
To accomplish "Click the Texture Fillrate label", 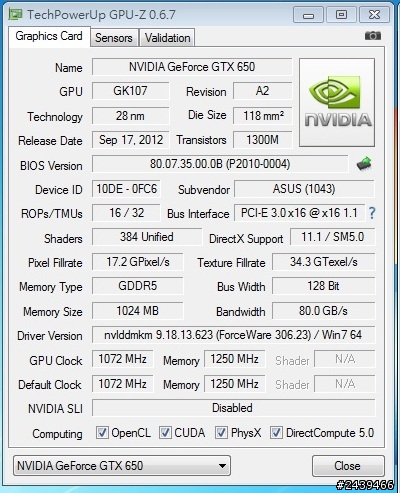I will click(x=231, y=263).
